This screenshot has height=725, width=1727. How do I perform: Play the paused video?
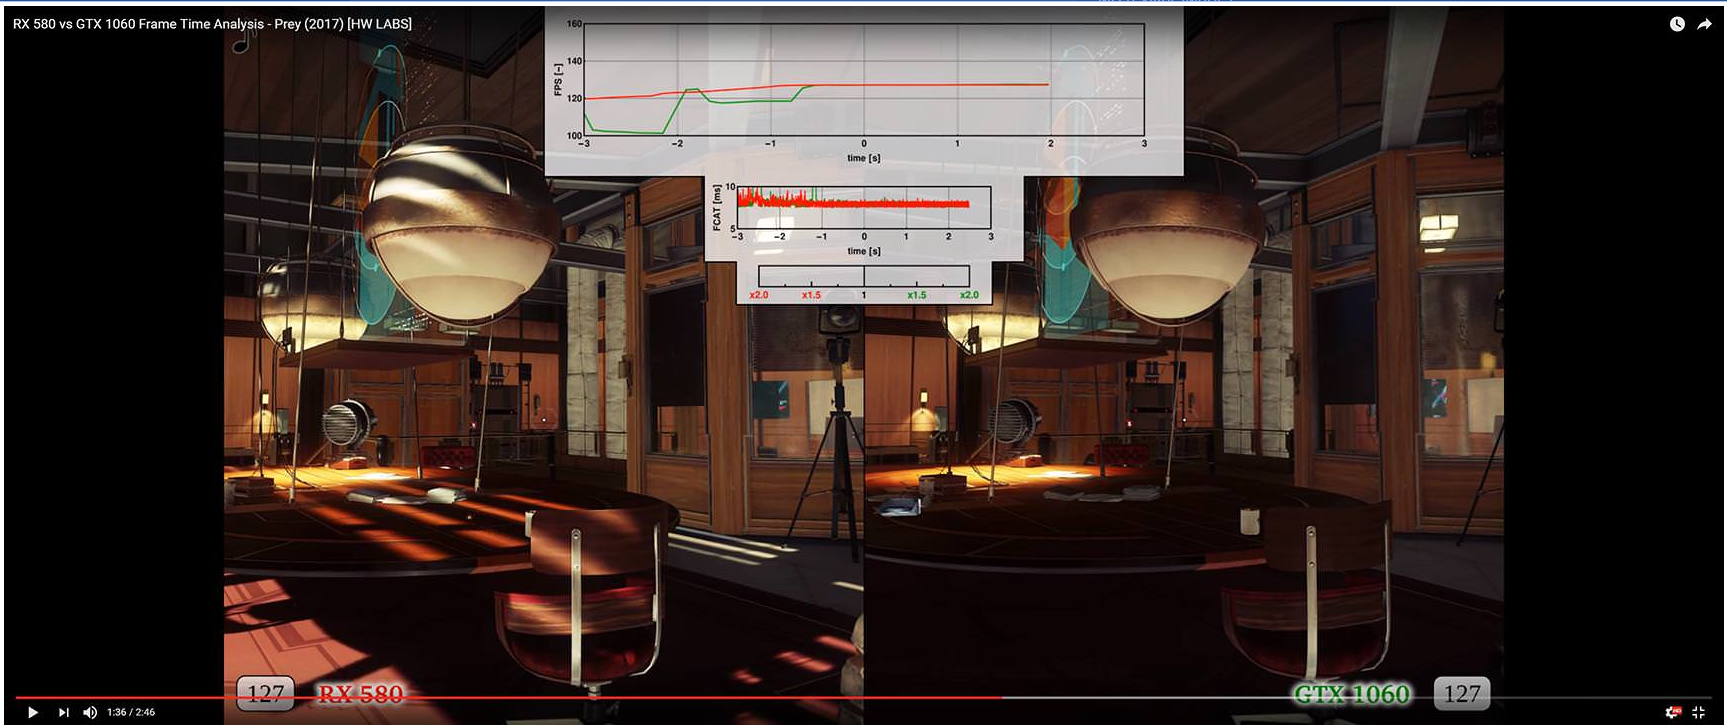click(32, 712)
